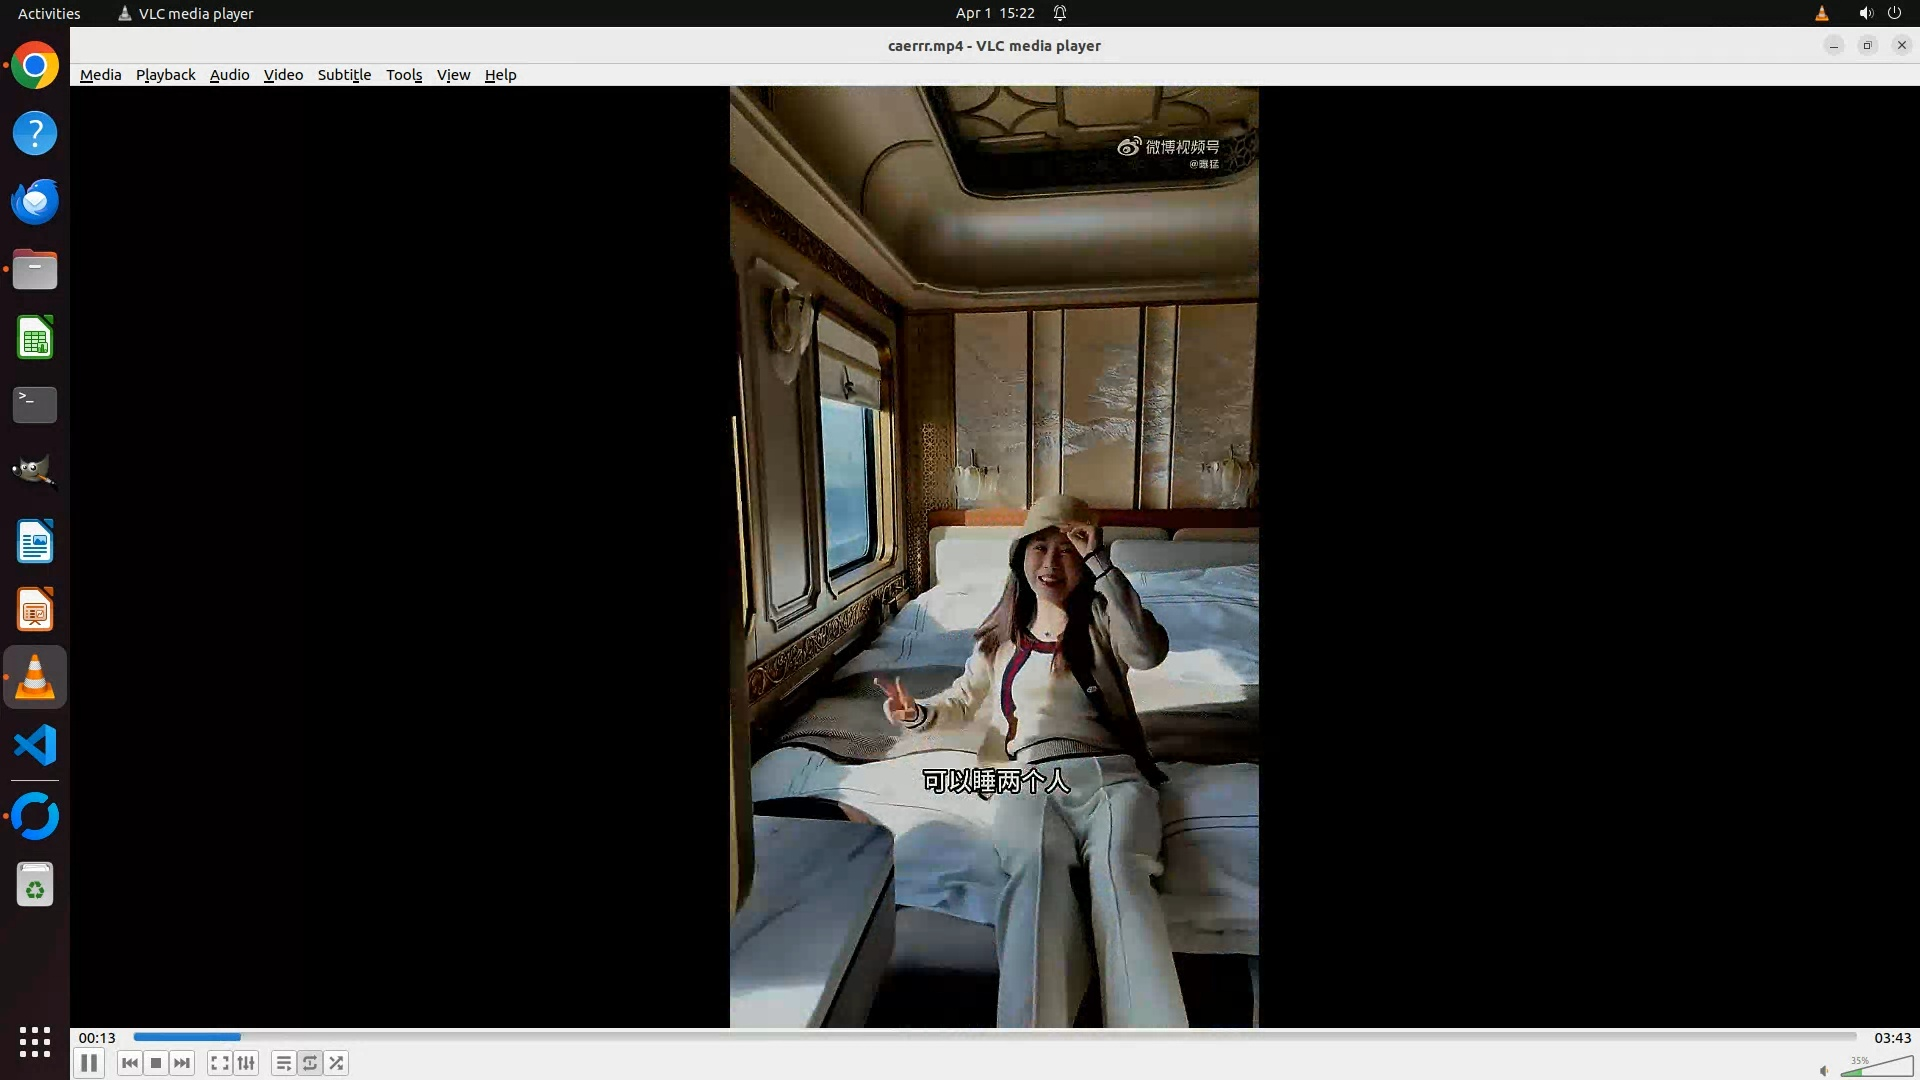This screenshot has width=1920, height=1080.
Task: Show extended settings equalizer panel
Action: [246, 1063]
